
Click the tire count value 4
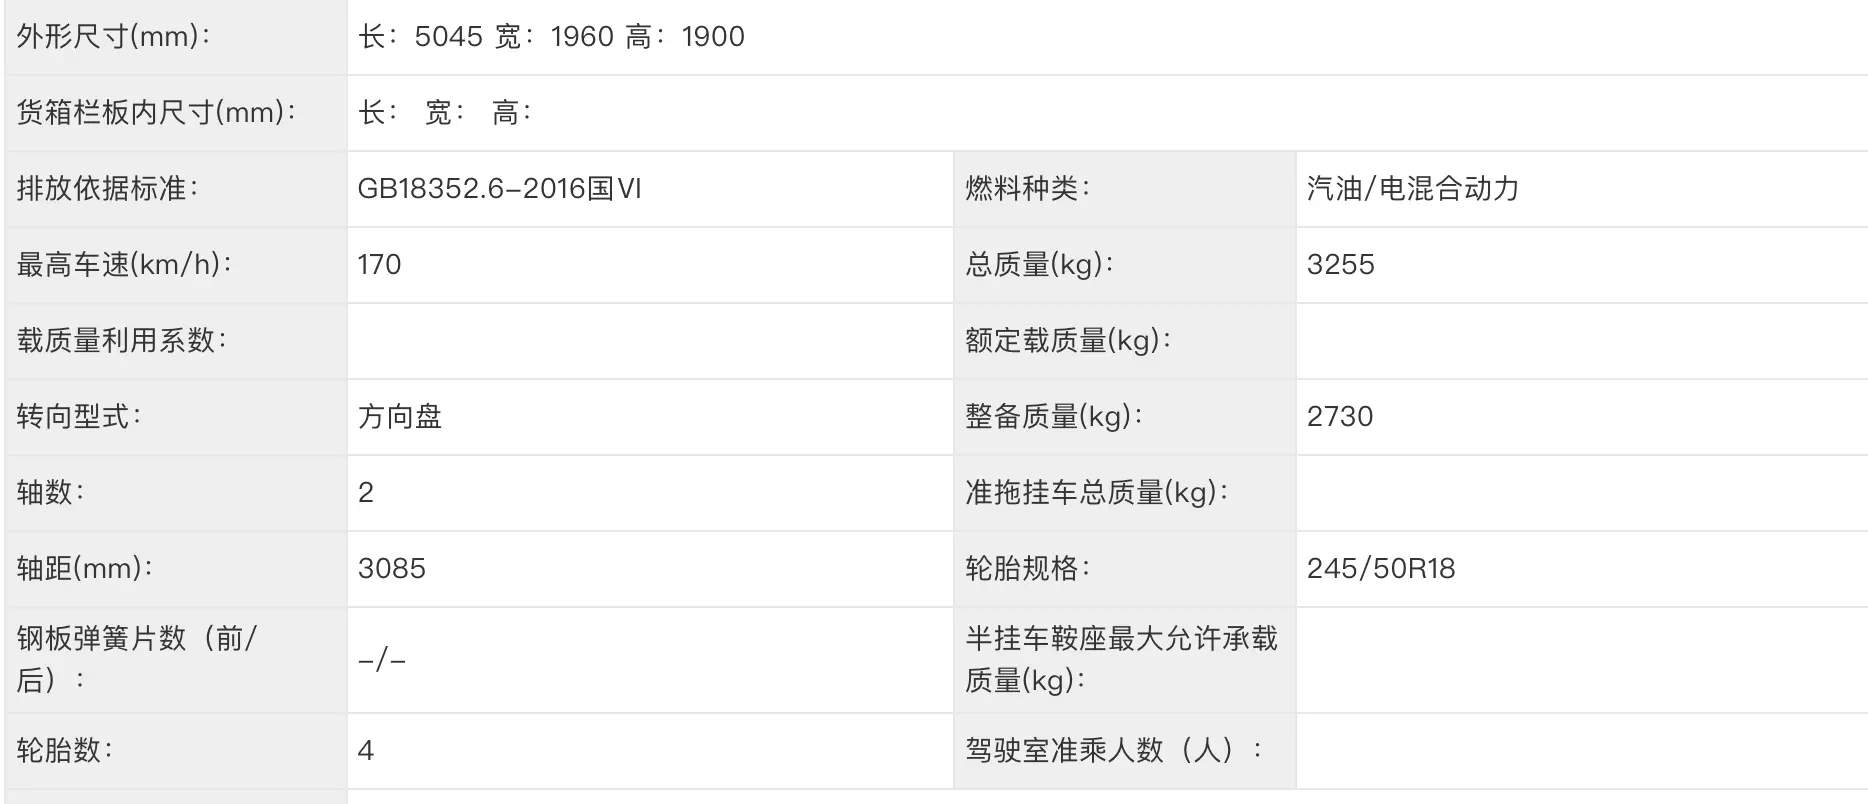click(x=366, y=750)
